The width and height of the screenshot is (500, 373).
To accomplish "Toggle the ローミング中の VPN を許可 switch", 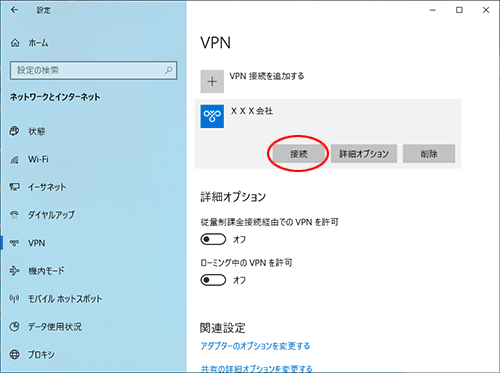I will tap(213, 280).
